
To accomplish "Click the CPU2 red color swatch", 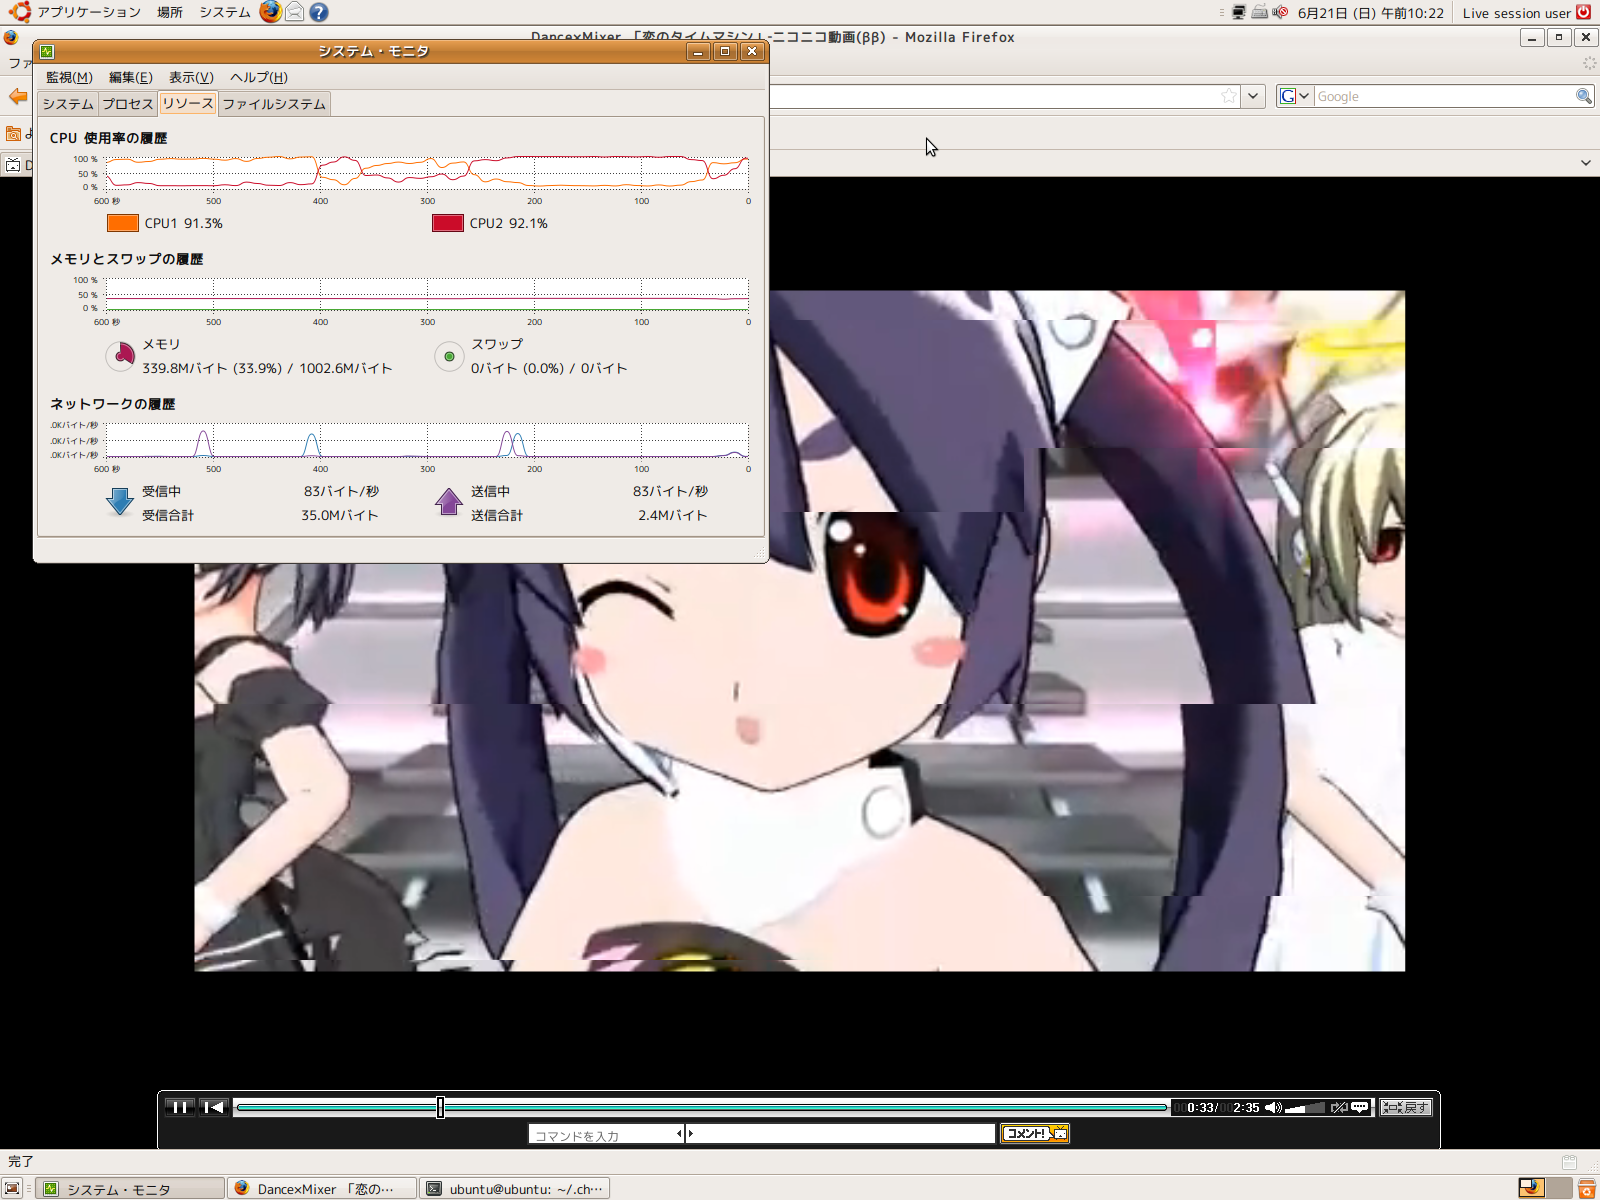I will [x=448, y=223].
